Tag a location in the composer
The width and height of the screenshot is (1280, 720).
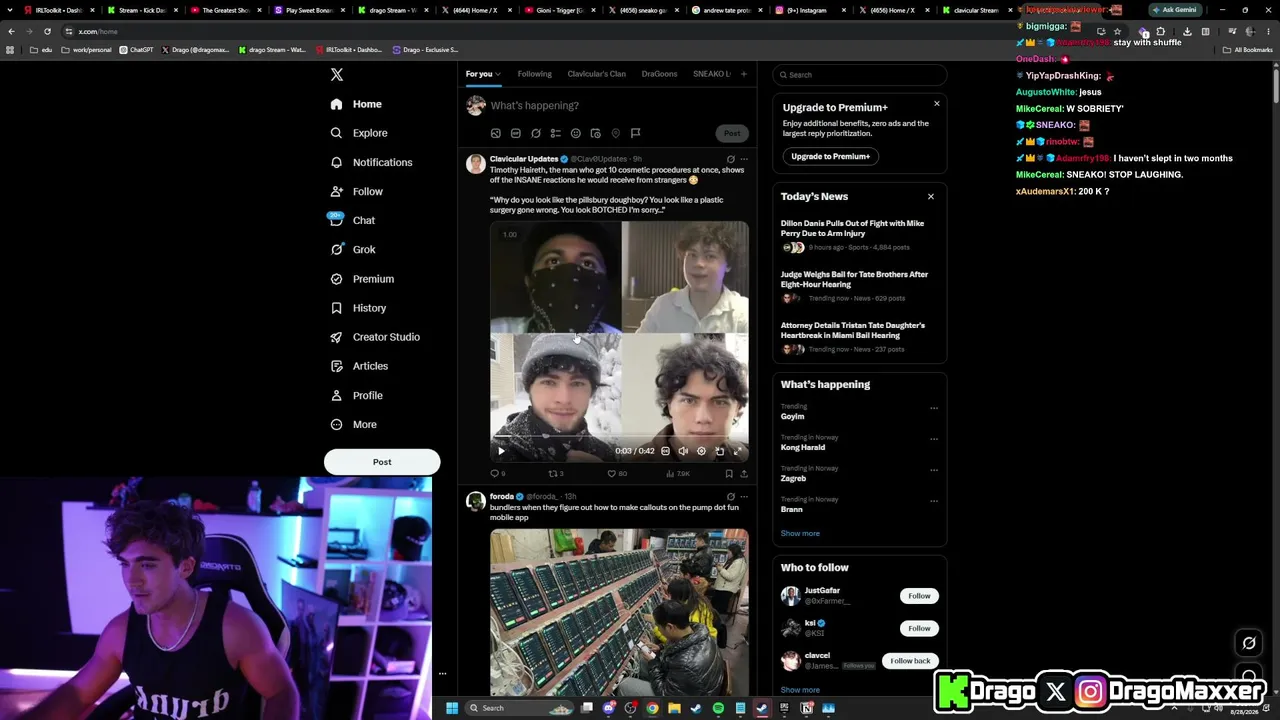(615, 133)
